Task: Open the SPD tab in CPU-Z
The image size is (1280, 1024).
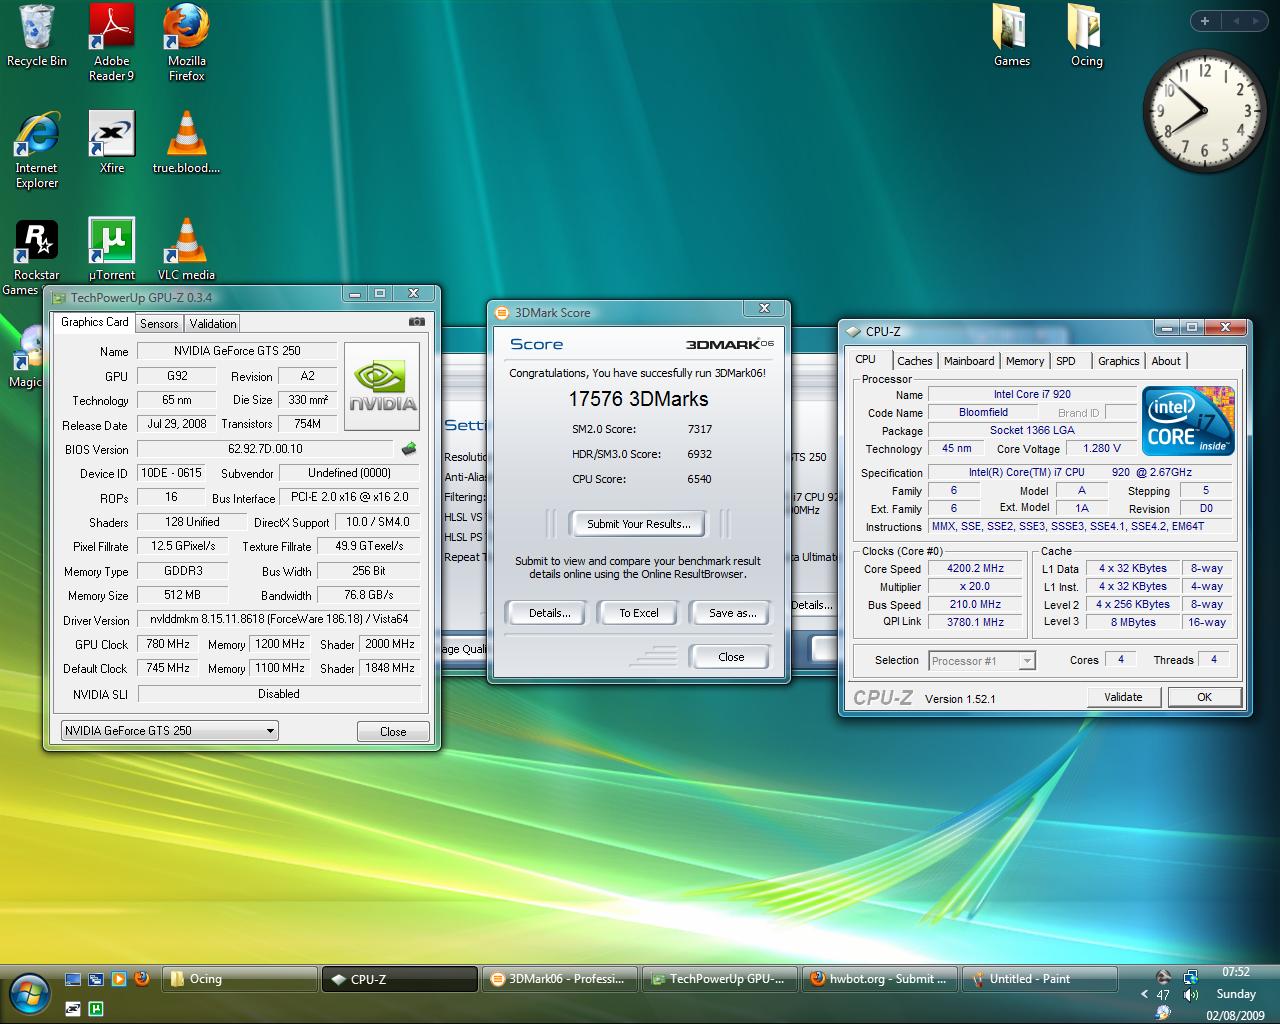Action: (x=1066, y=361)
